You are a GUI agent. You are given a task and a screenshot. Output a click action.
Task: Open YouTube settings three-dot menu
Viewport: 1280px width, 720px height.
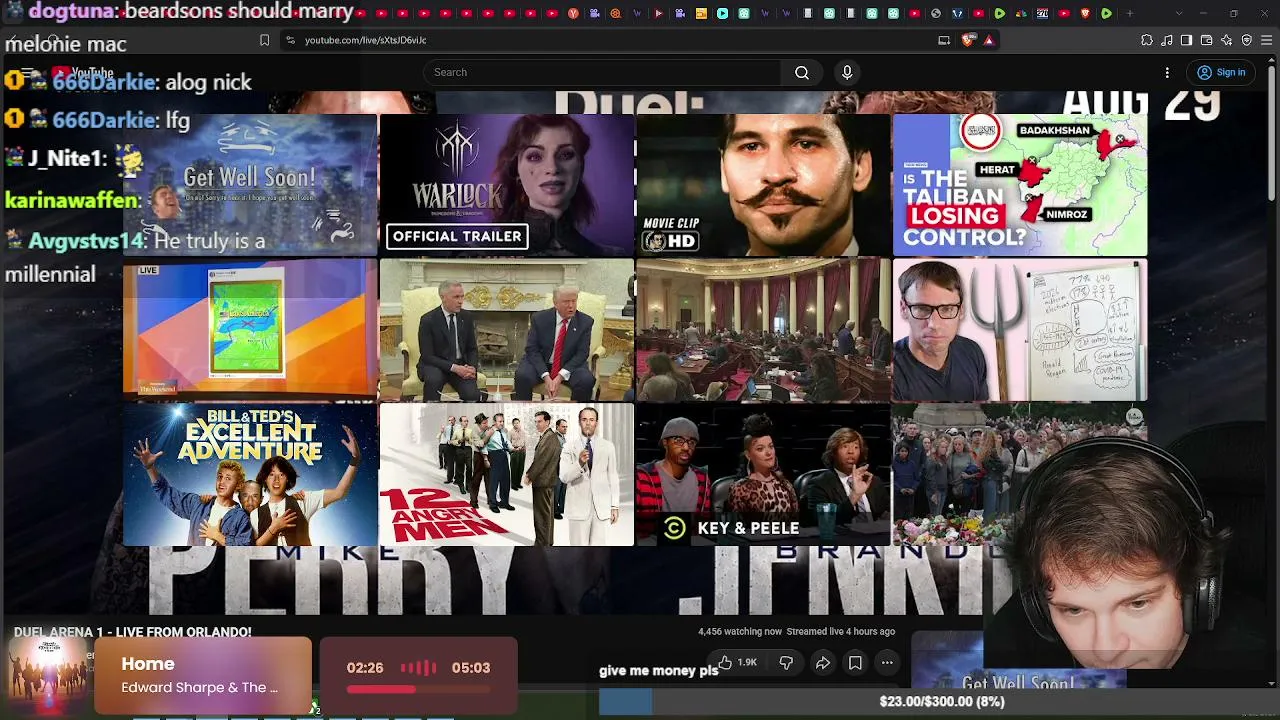click(x=1167, y=72)
